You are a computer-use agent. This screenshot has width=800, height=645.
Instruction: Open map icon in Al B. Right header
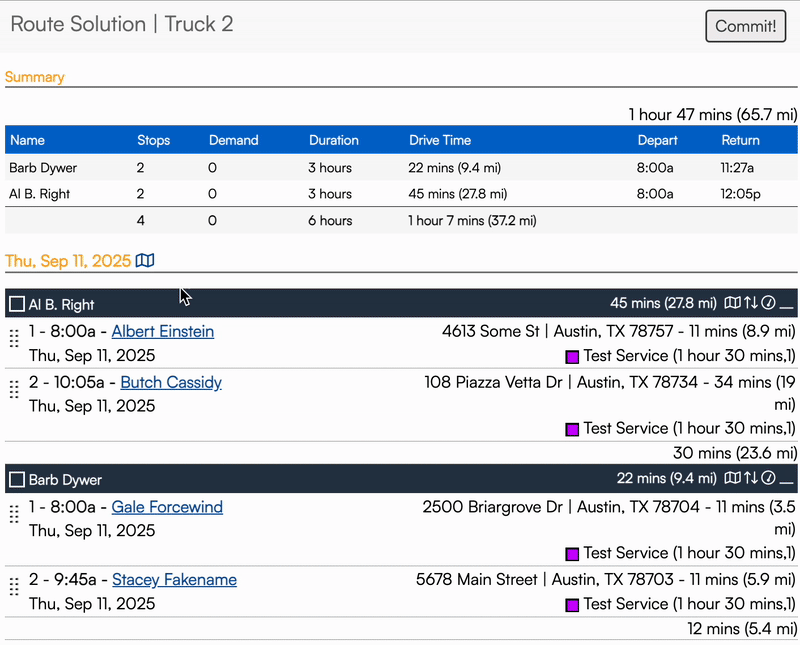(x=733, y=303)
